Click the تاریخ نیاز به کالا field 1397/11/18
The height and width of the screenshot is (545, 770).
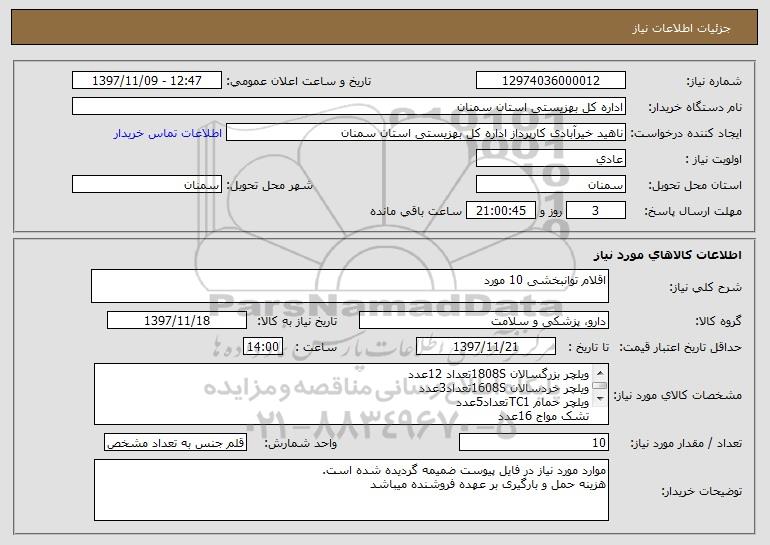pyautogui.click(x=177, y=320)
